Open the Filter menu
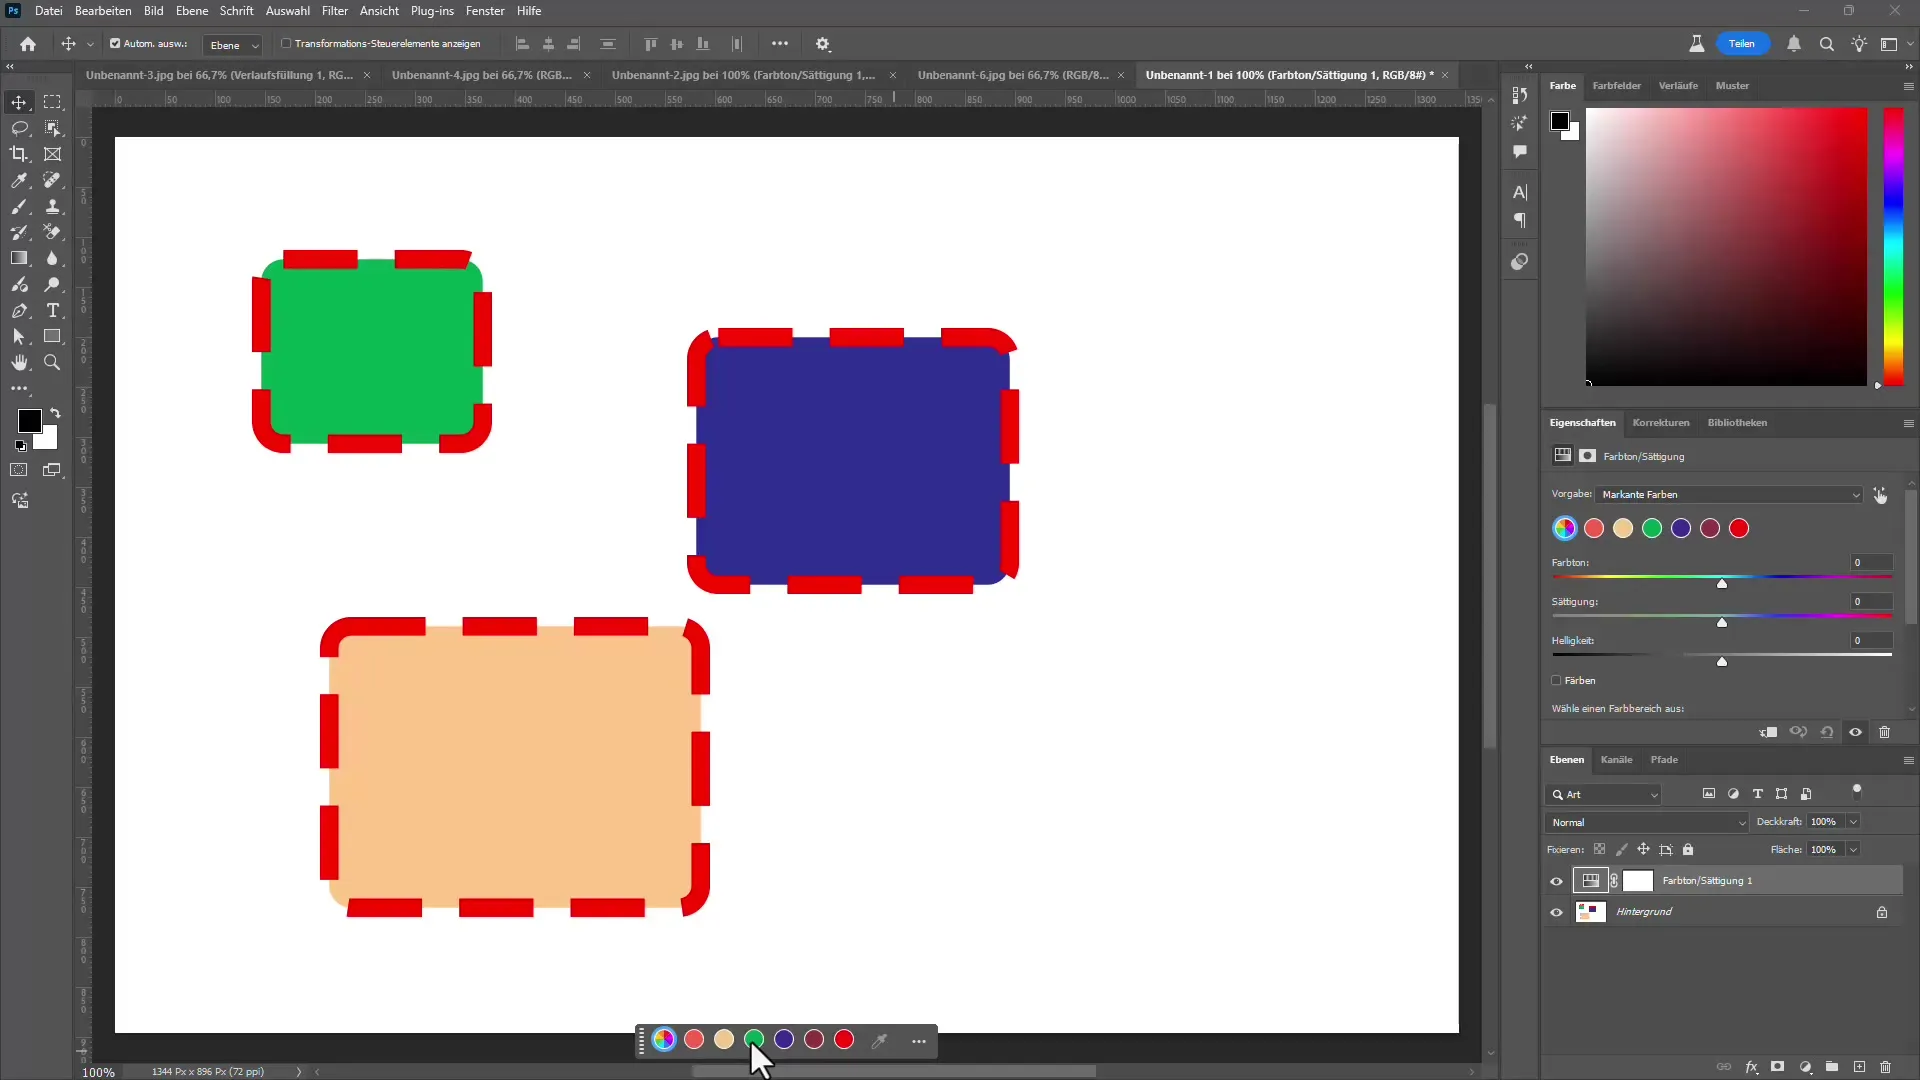Screen dimensions: 1920x1080 335,11
